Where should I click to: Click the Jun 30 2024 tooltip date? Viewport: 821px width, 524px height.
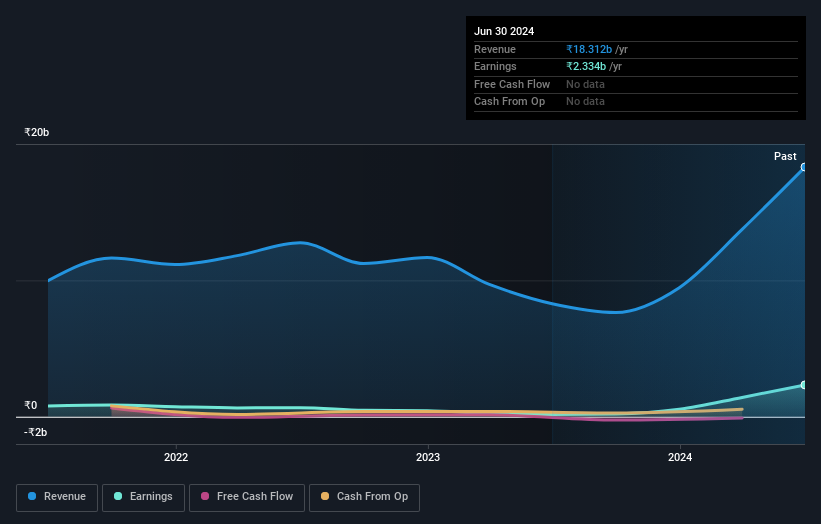pyautogui.click(x=504, y=31)
